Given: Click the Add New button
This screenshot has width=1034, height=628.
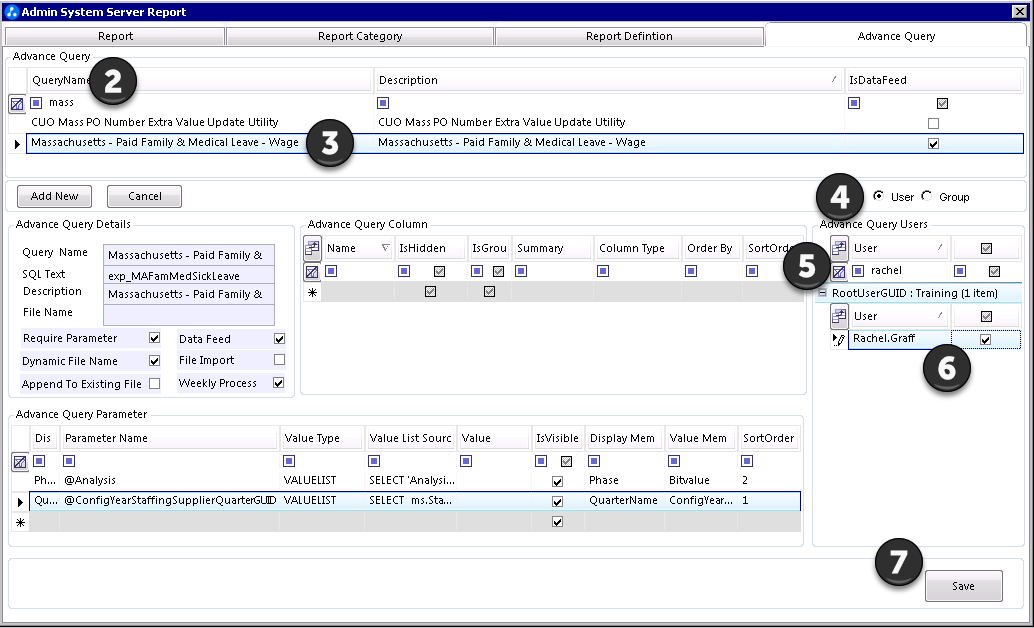Looking at the screenshot, I should [x=54, y=196].
